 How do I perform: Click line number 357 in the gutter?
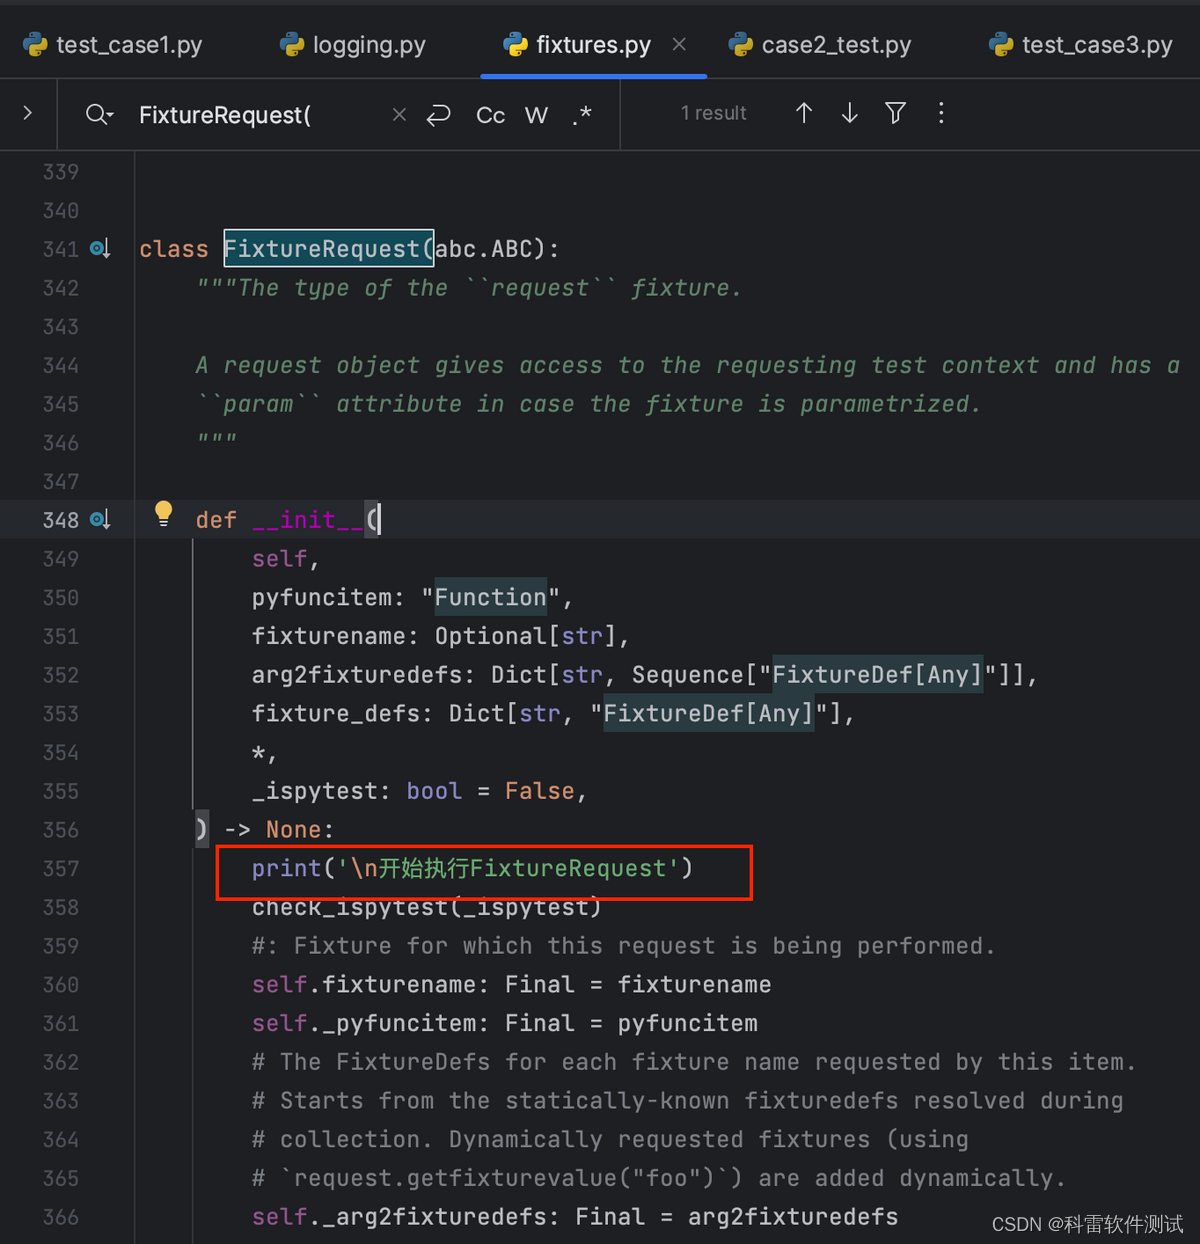click(61, 869)
